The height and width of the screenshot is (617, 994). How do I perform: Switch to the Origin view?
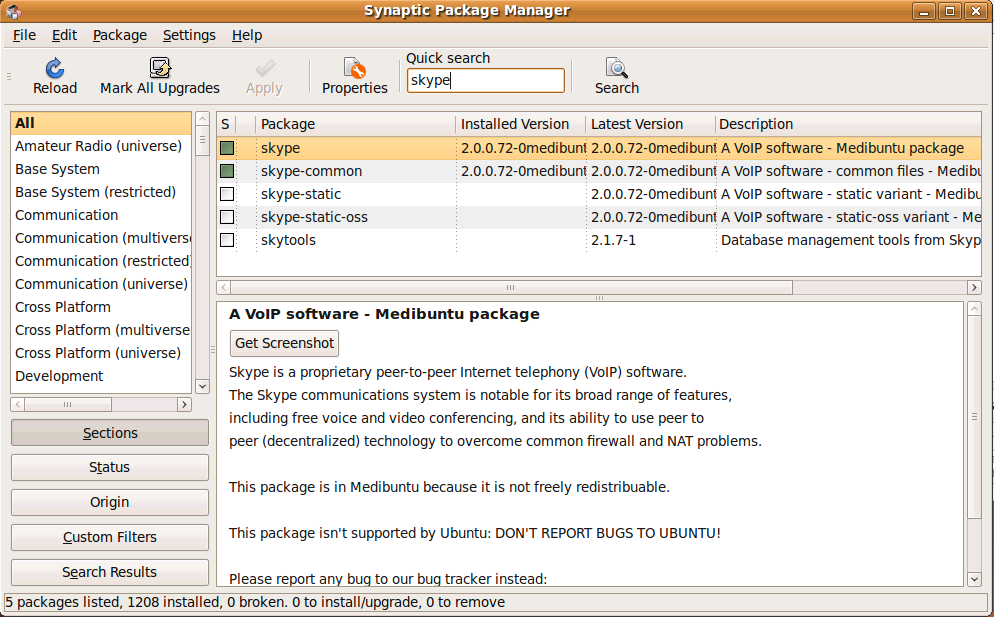pos(110,502)
